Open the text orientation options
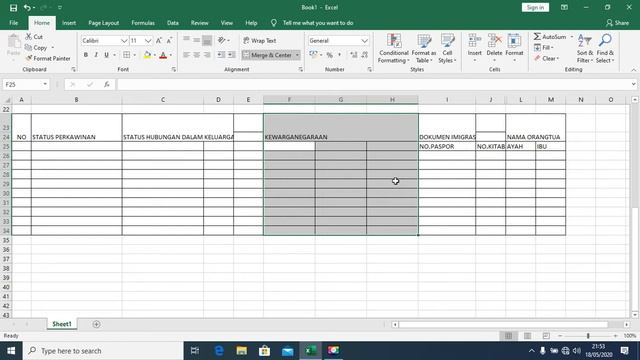The width and height of the screenshot is (640, 360). point(223,40)
